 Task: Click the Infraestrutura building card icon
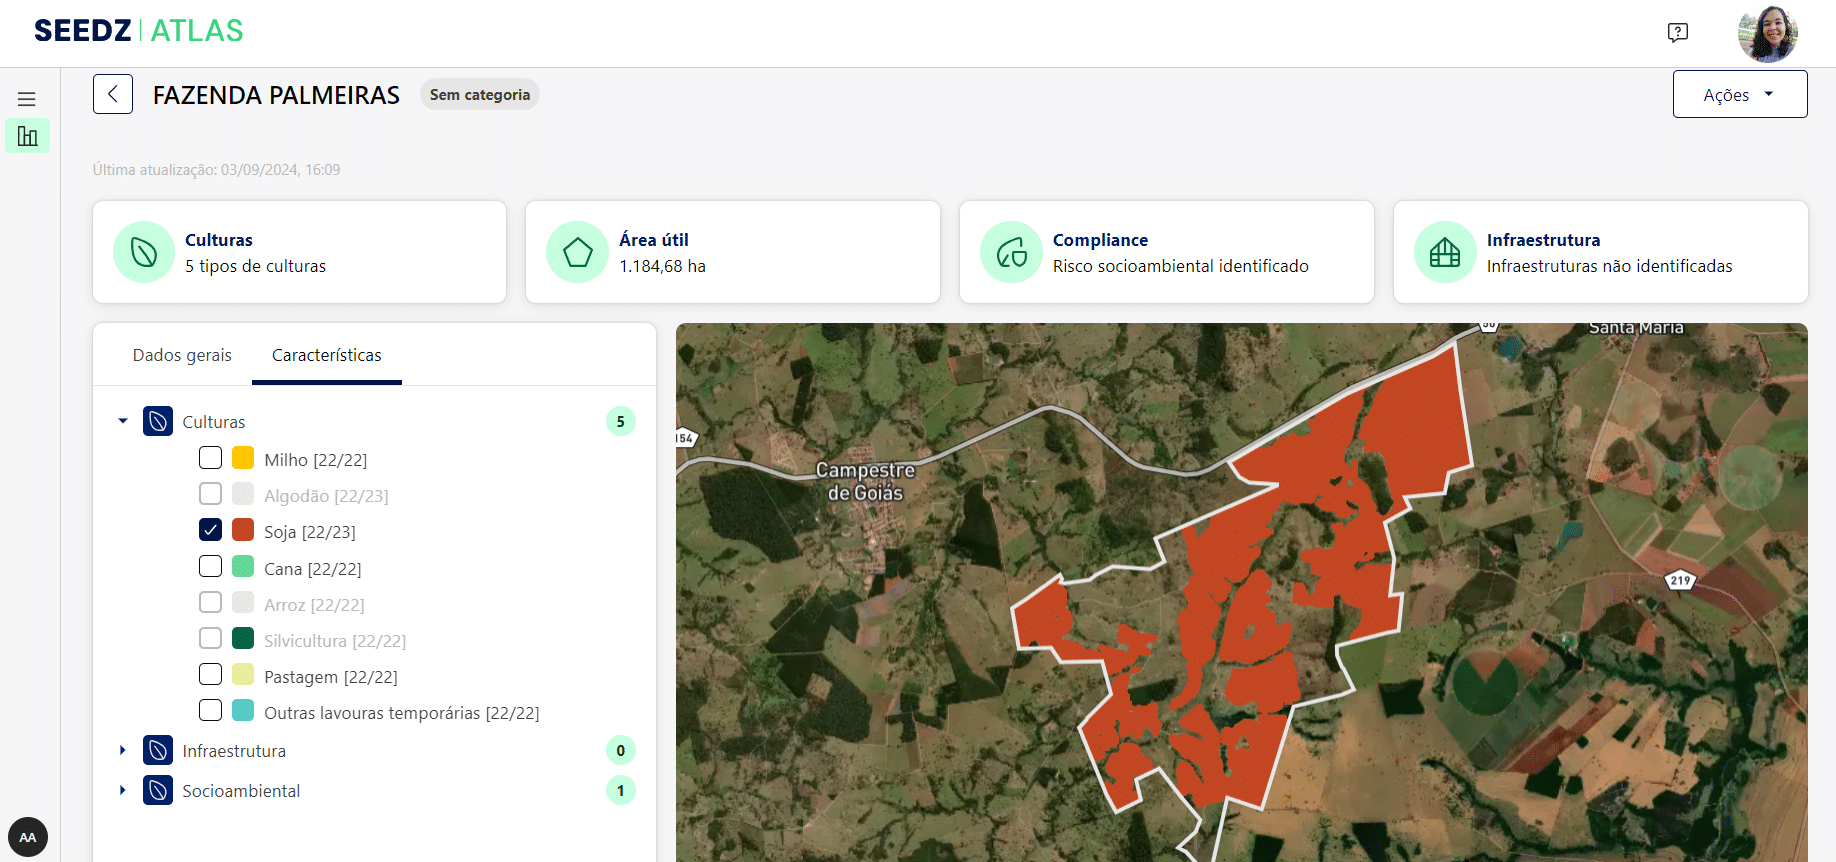point(1445,252)
